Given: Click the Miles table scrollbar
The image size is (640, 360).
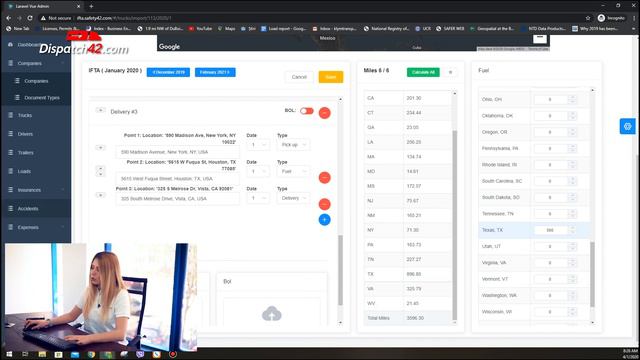Looking at the screenshot, I should (455, 224).
